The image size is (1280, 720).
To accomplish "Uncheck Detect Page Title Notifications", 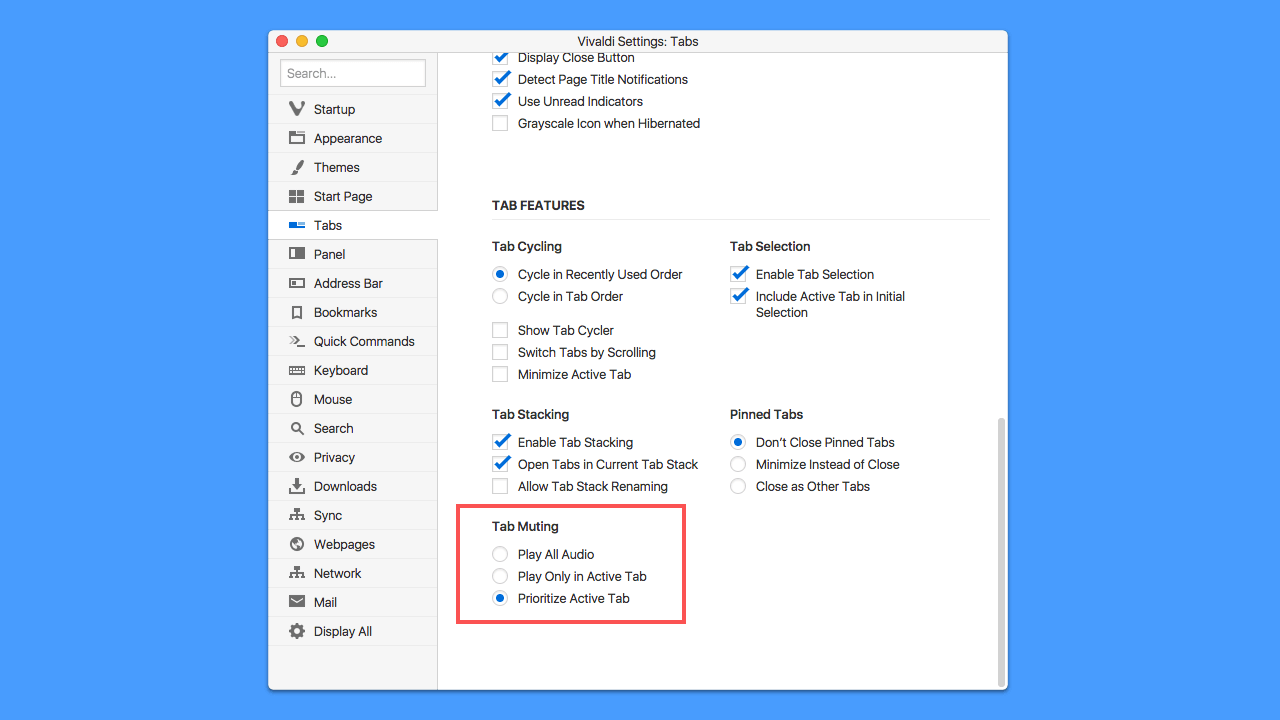I will pyautogui.click(x=500, y=79).
